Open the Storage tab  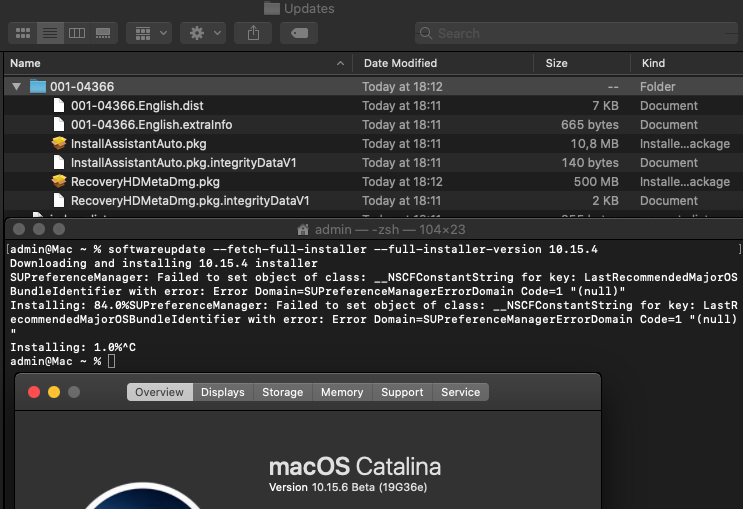point(282,392)
